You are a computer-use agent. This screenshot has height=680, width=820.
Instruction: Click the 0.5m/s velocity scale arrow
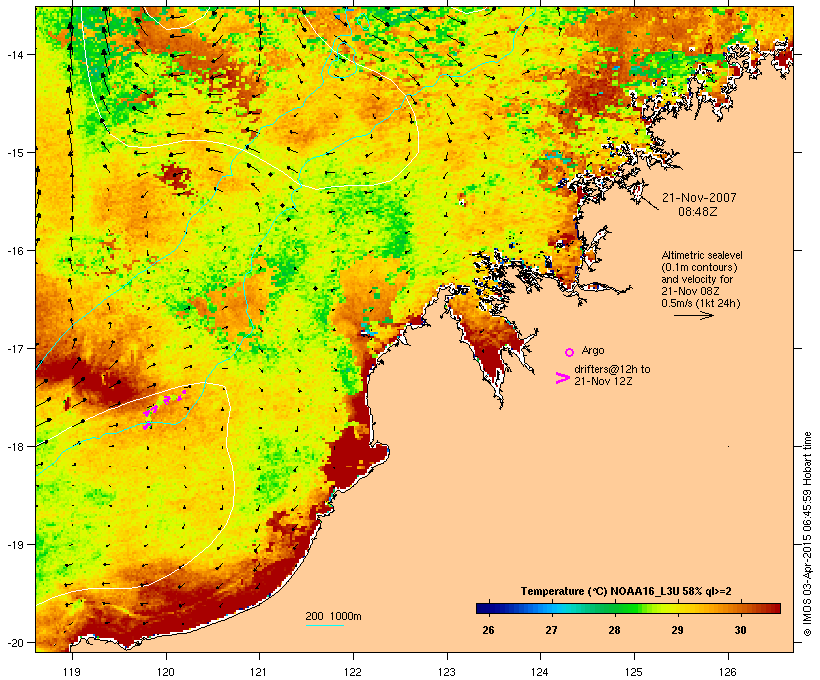point(693,315)
